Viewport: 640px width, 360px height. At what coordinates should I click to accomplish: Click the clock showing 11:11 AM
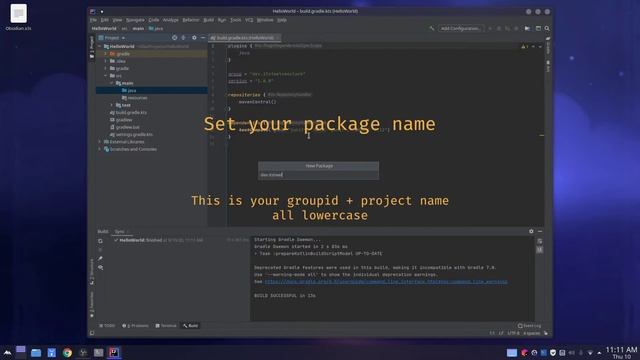pyautogui.click(x=621, y=350)
